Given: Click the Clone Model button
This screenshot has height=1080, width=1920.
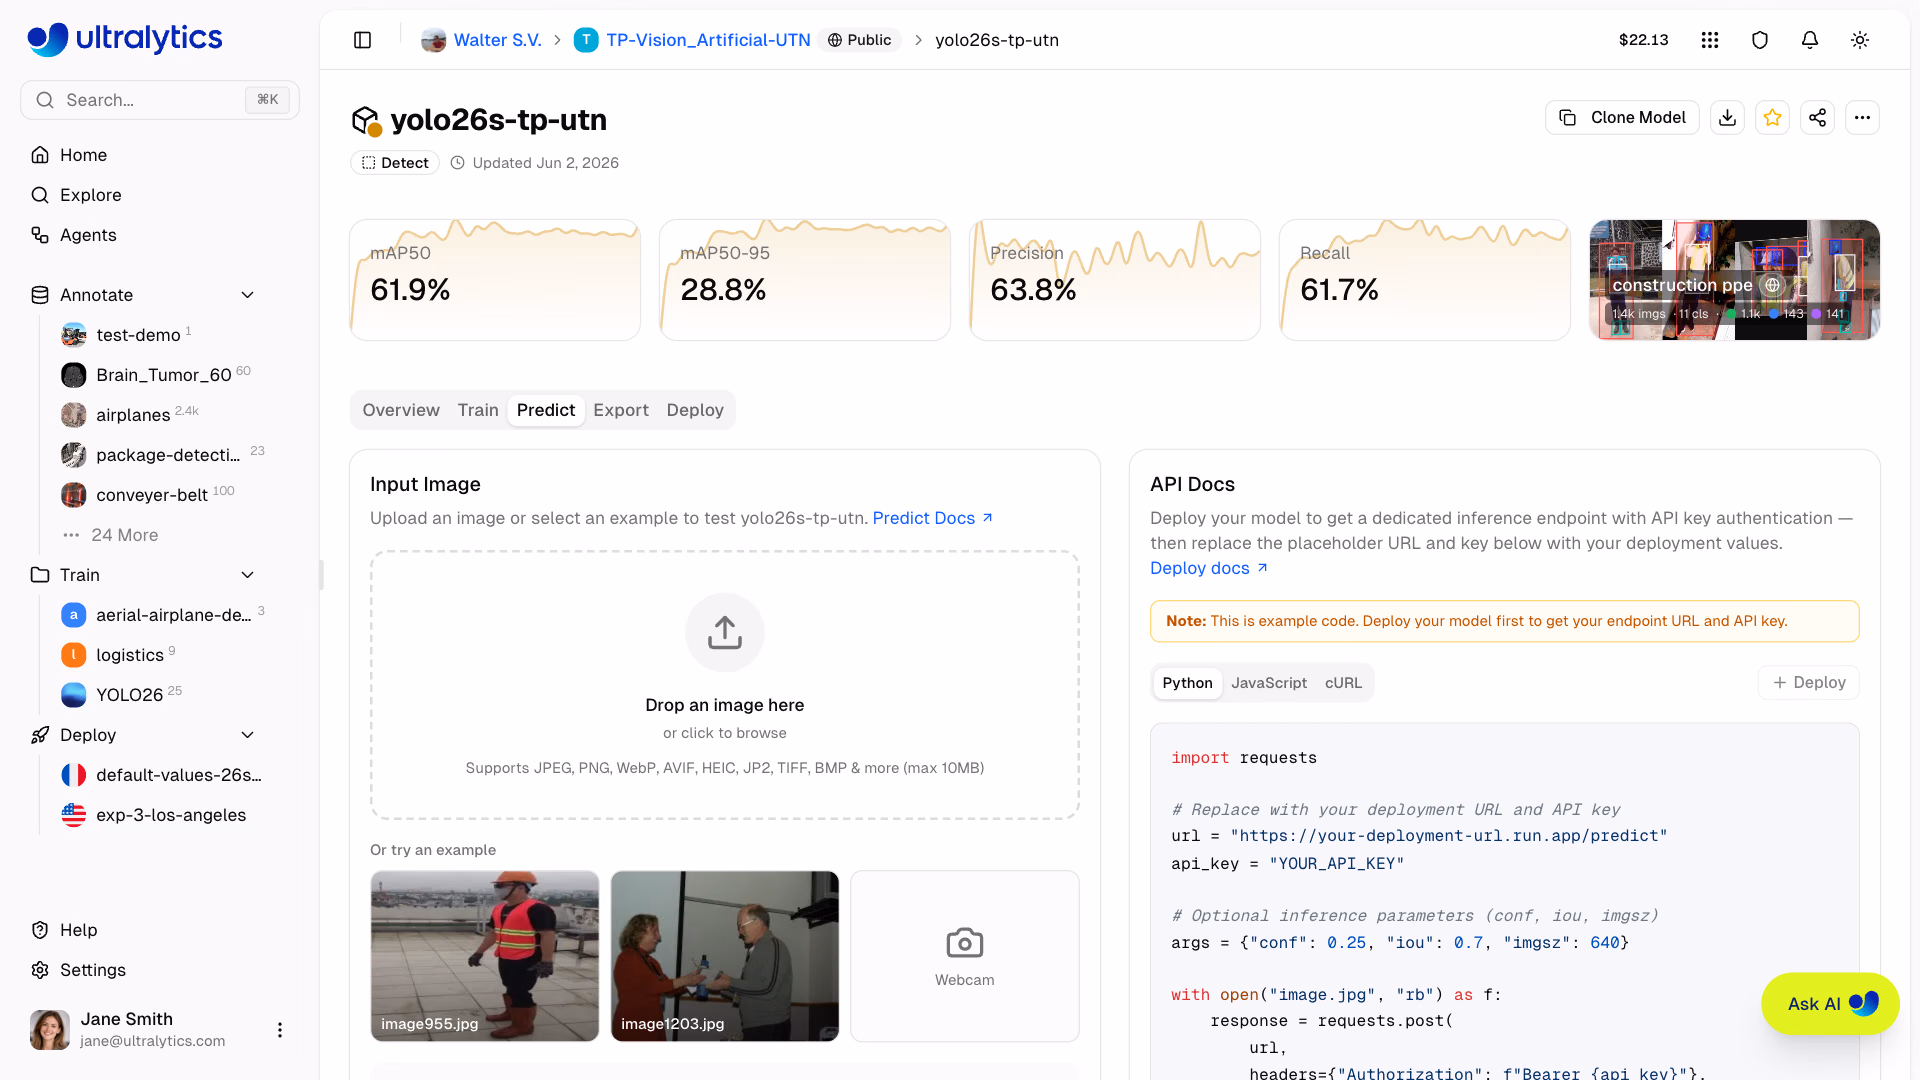Looking at the screenshot, I should point(1622,118).
